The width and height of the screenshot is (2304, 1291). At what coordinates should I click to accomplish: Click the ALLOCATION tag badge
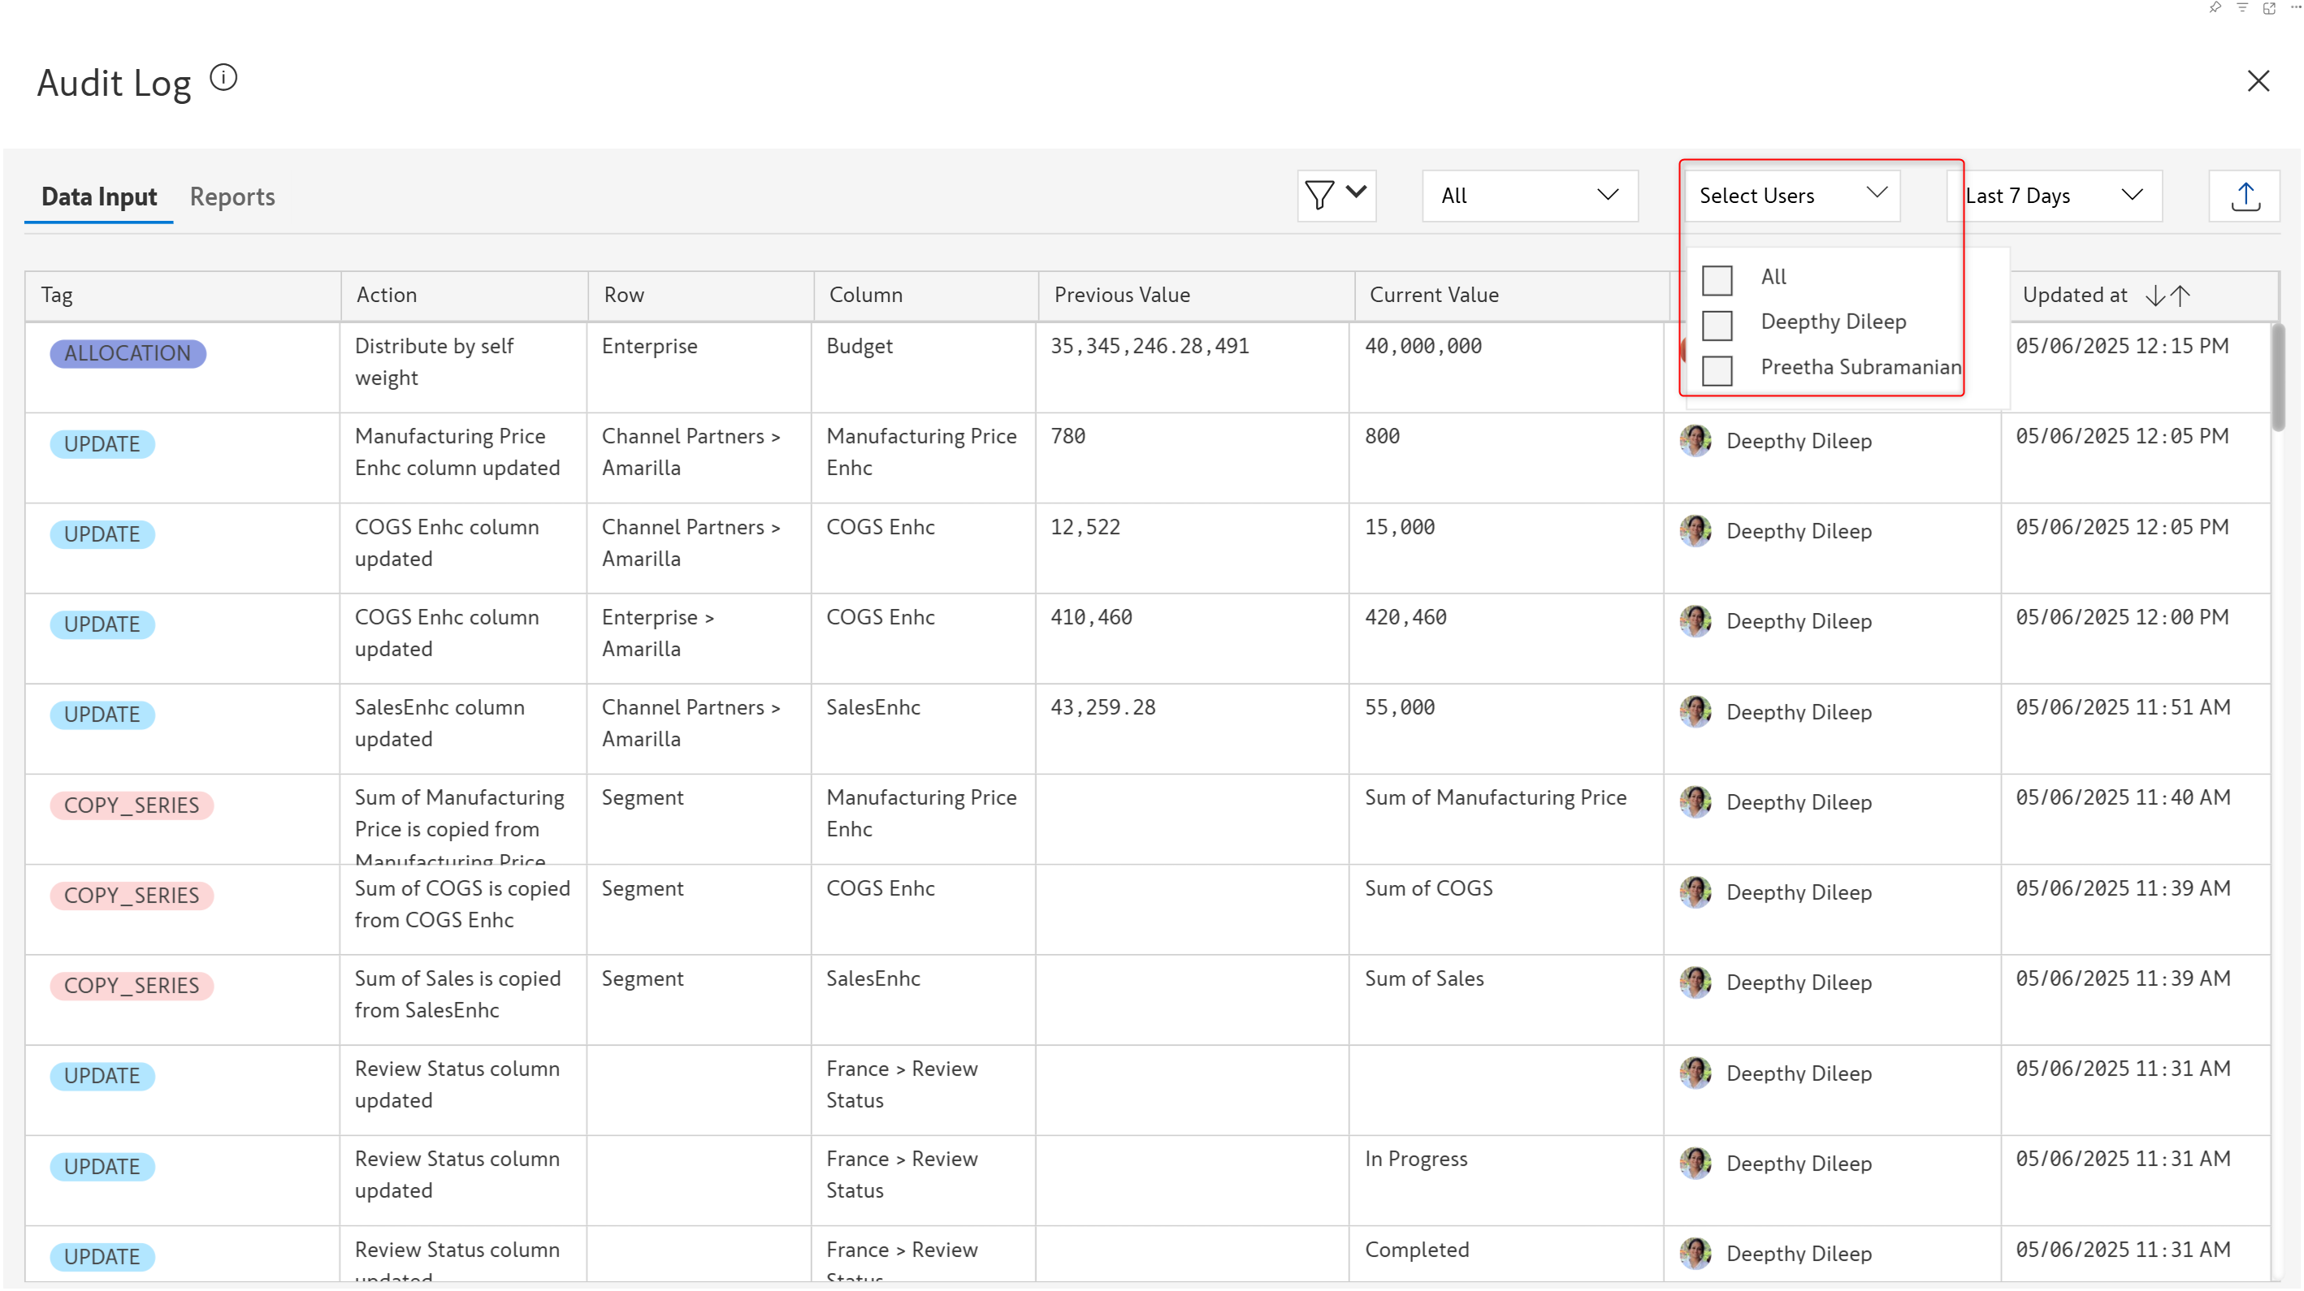[127, 353]
